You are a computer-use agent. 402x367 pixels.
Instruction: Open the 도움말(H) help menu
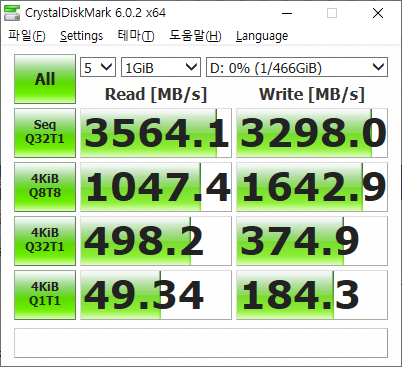(195, 36)
